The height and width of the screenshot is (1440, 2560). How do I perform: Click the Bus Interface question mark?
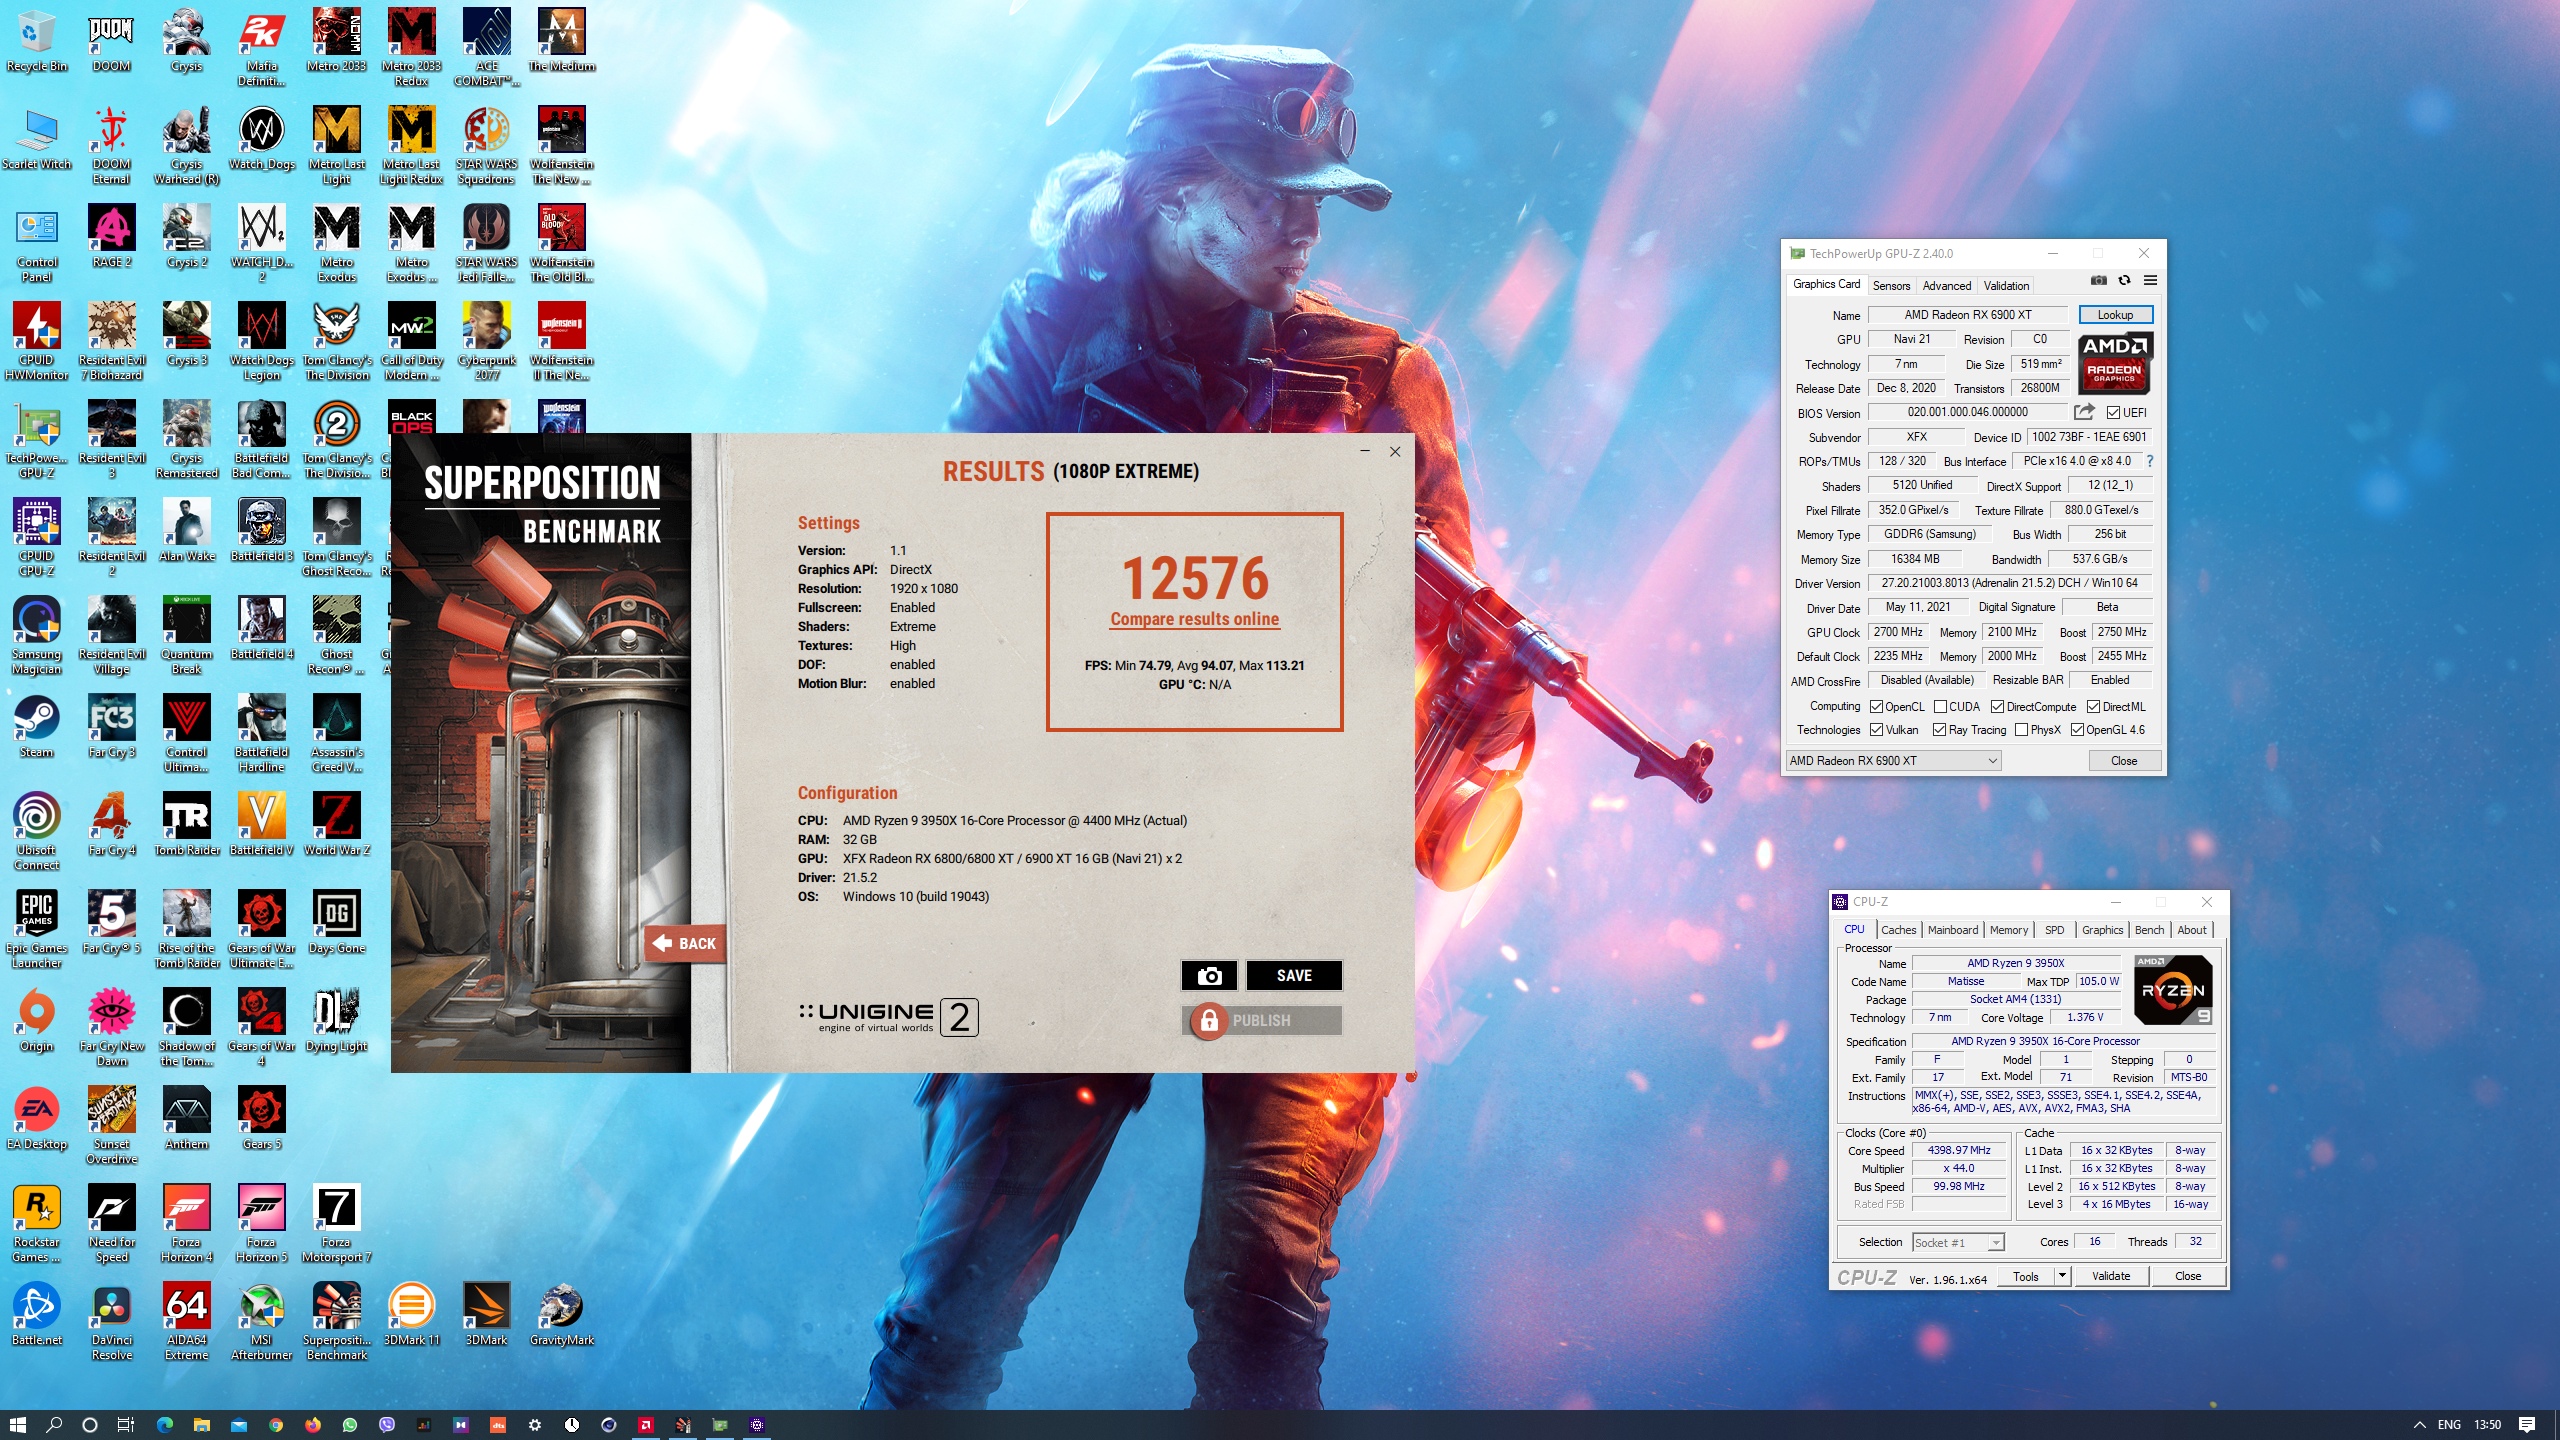[x=2149, y=461]
